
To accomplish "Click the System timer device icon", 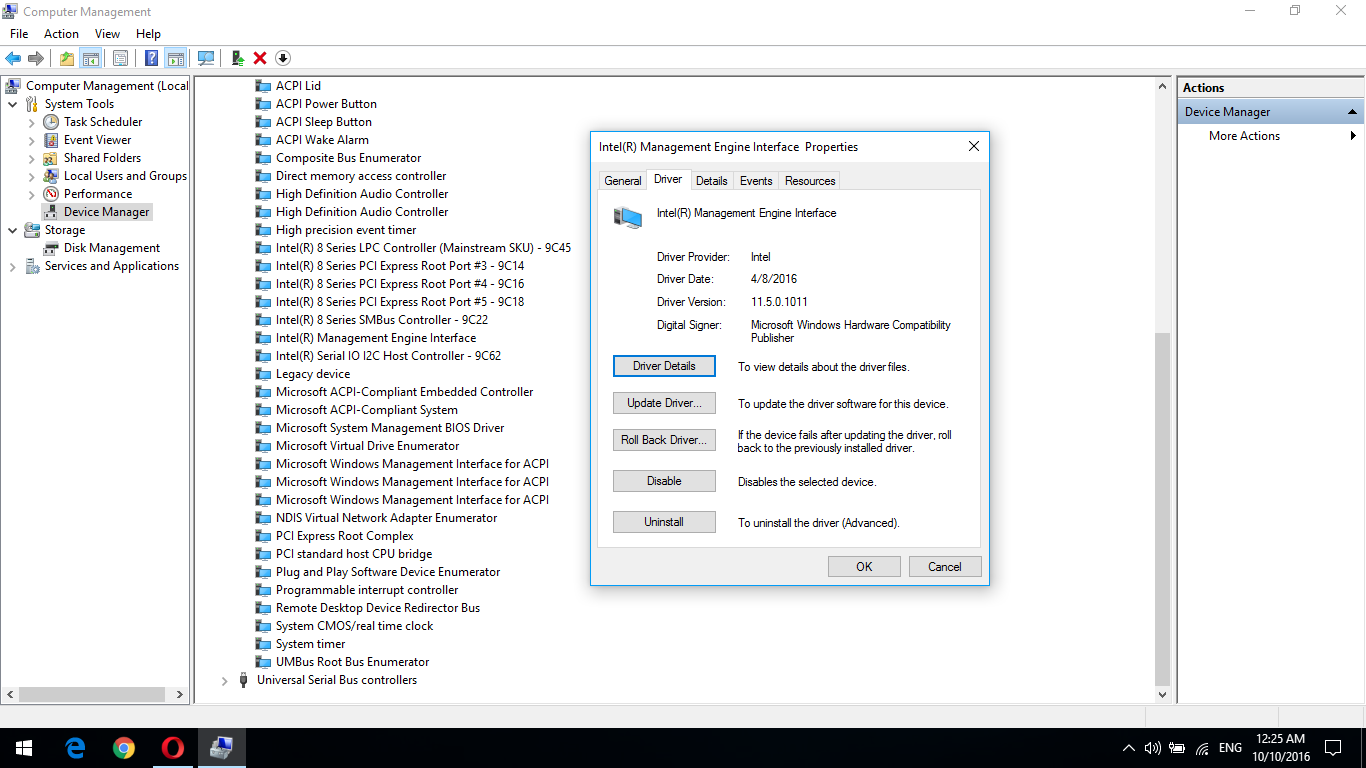I will point(263,644).
